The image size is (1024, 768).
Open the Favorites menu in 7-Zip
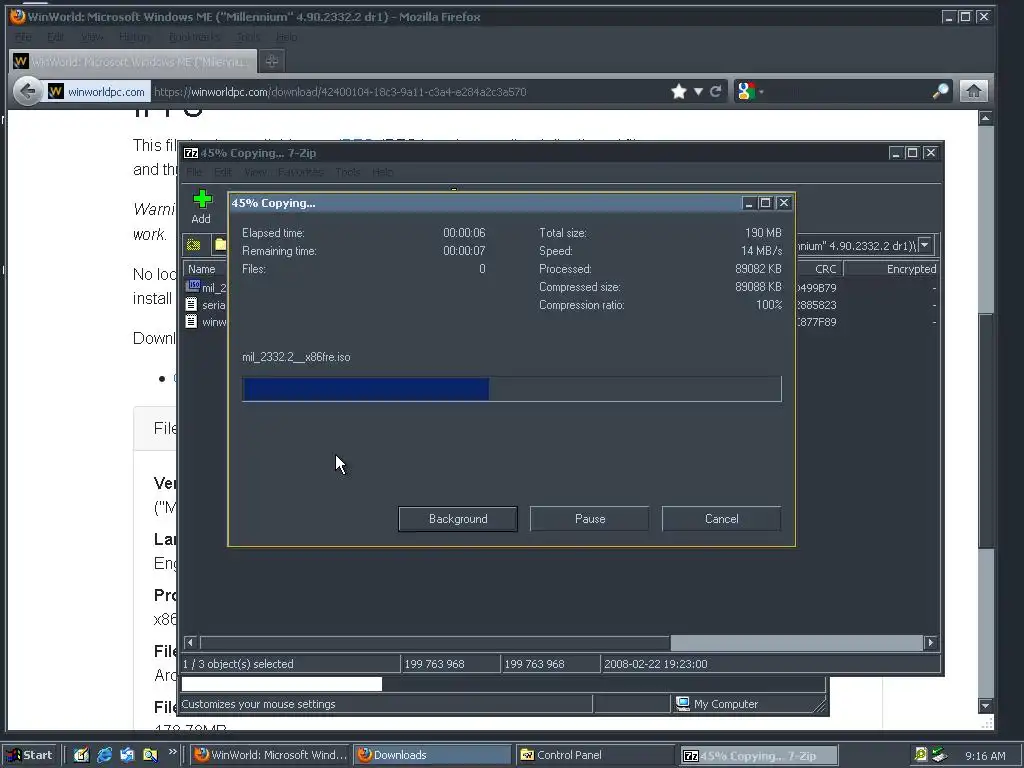(x=300, y=172)
